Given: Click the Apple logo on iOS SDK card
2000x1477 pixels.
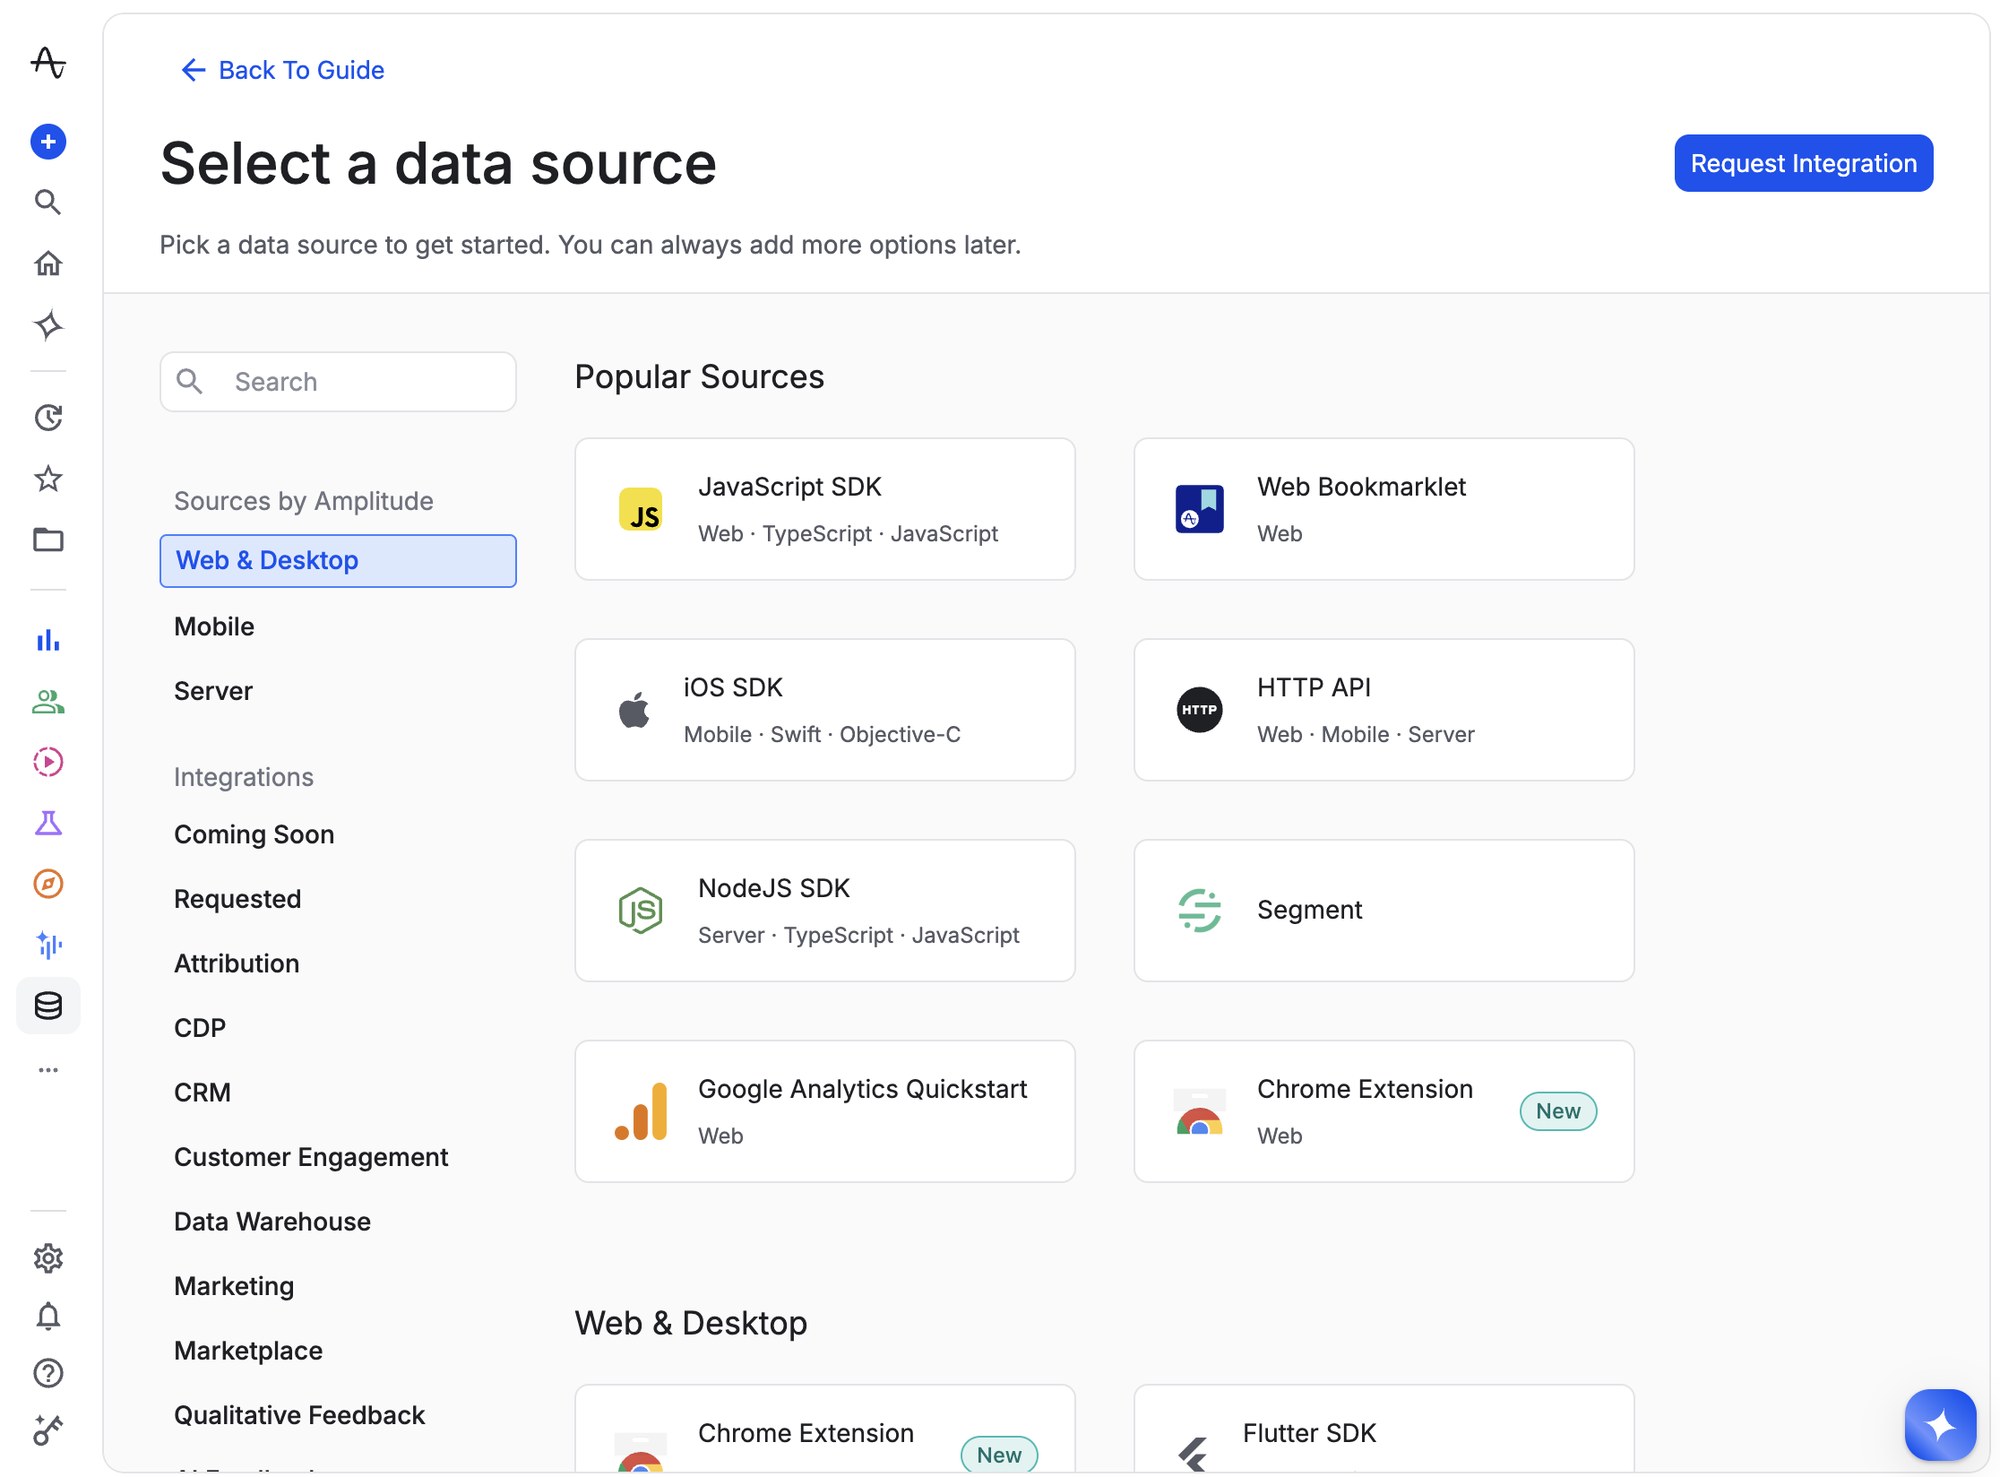Looking at the screenshot, I should click(634, 710).
